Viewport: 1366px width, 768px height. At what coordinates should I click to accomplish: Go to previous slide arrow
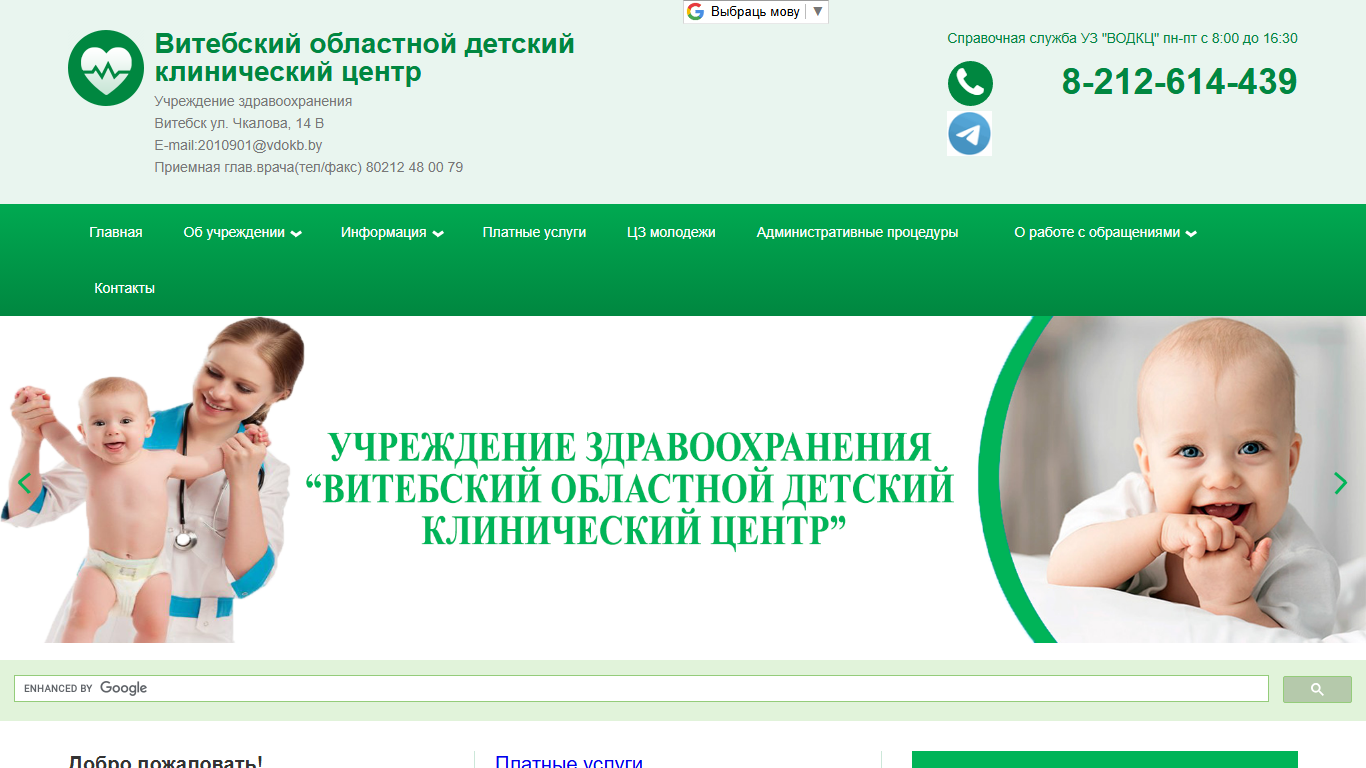[x=24, y=483]
